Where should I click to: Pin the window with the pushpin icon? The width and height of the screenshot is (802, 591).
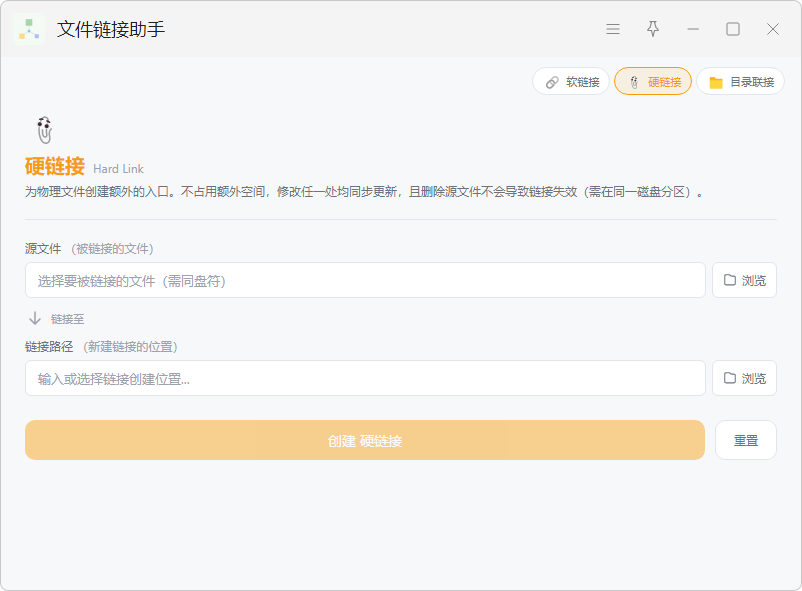click(653, 29)
